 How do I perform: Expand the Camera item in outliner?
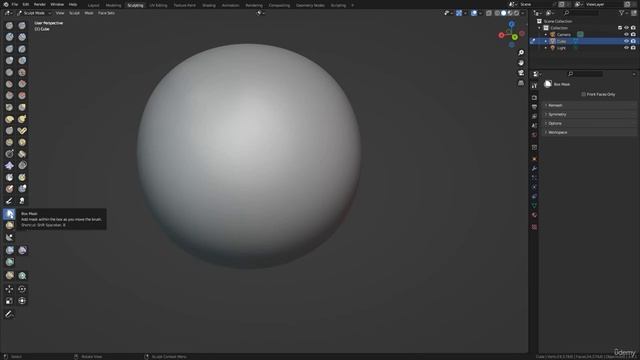pyautogui.click(x=546, y=35)
